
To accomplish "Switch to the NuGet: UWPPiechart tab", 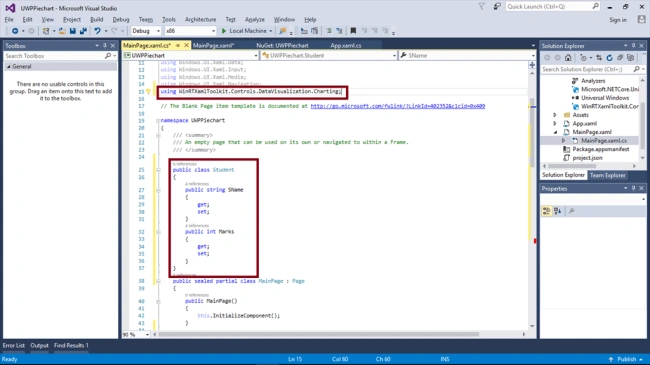I will pyautogui.click(x=282, y=46).
